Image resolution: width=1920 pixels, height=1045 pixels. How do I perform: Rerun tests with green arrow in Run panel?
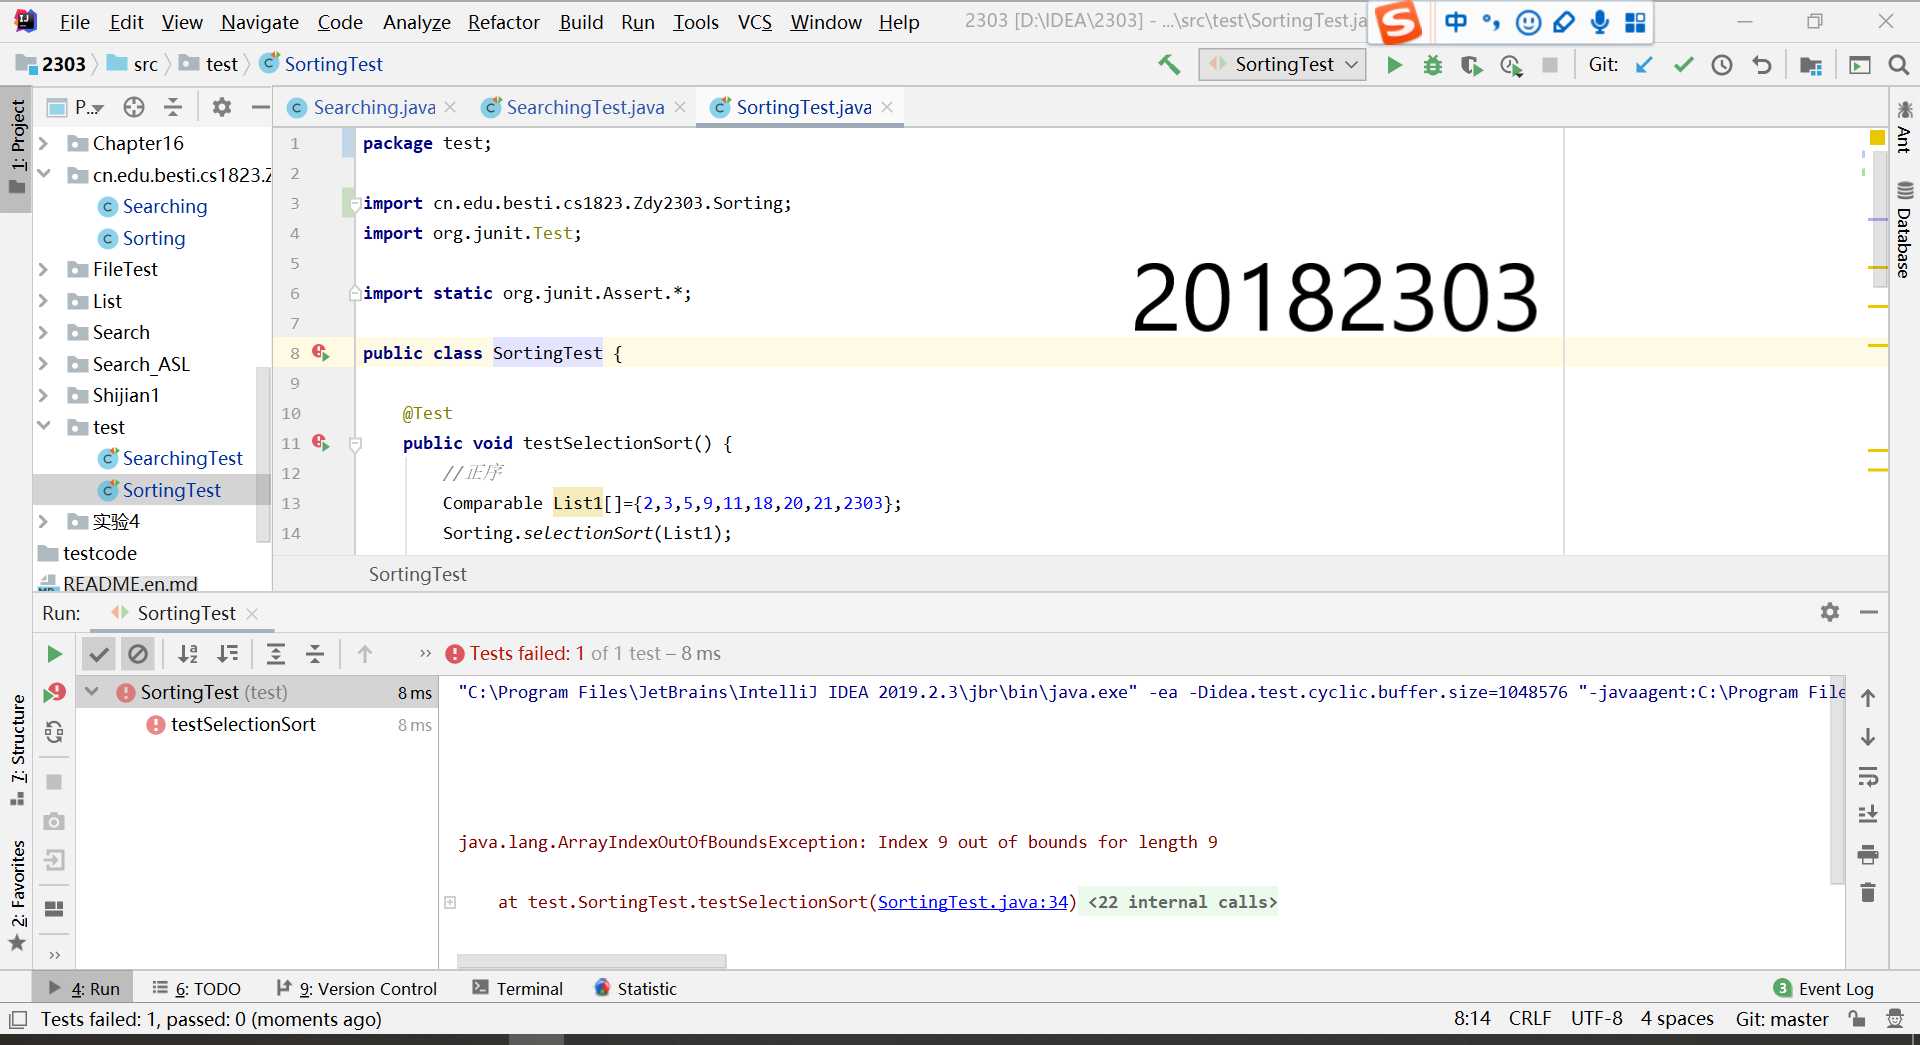pos(54,654)
